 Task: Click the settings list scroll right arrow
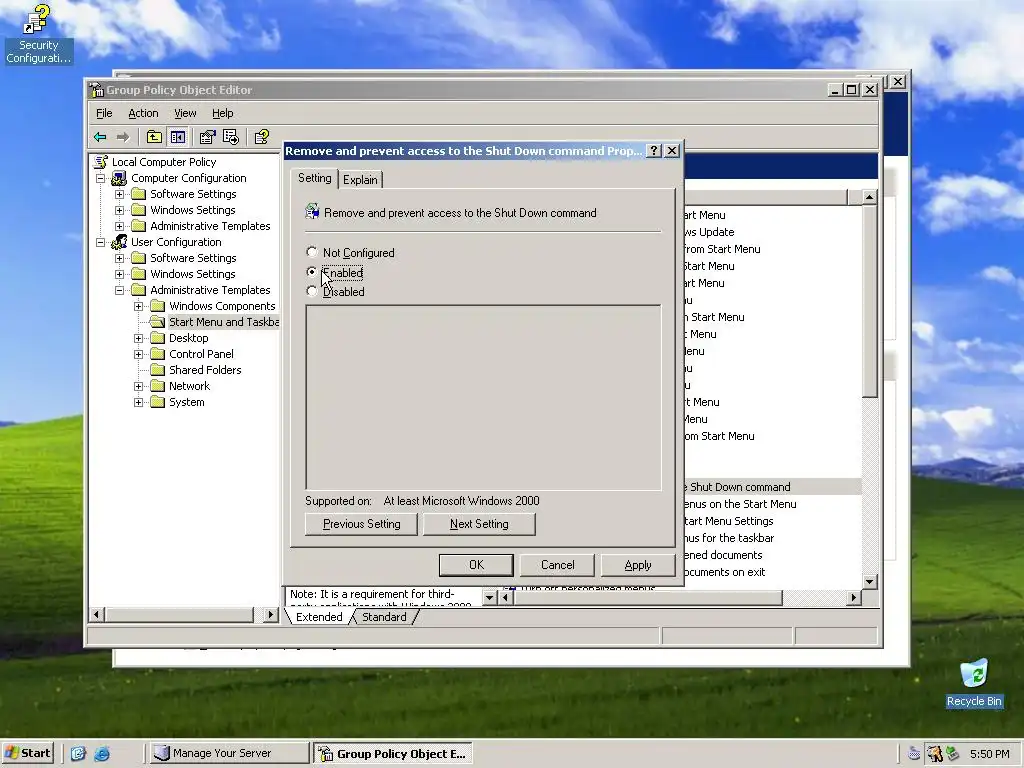pos(854,597)
